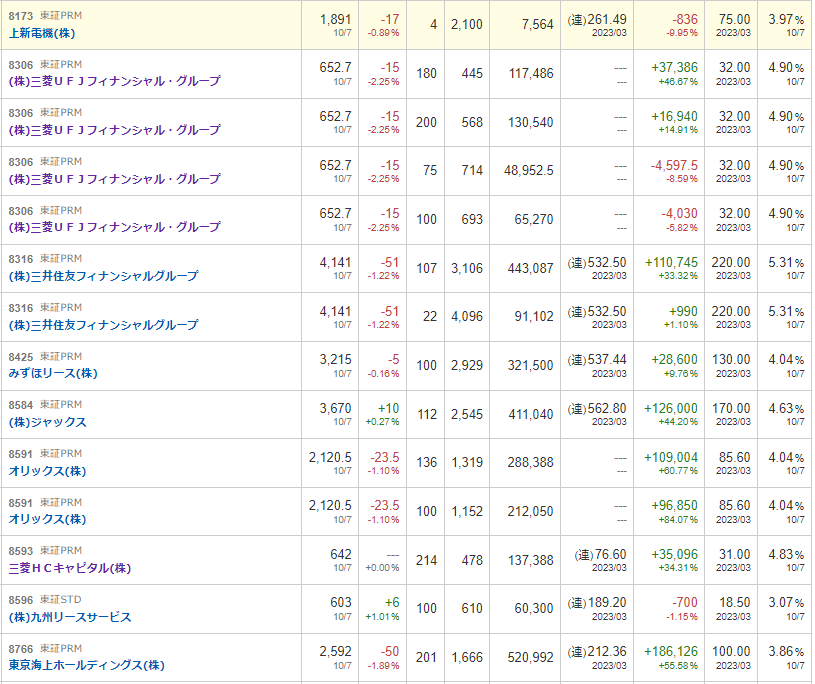Select the (連)76.60 EPS value

[600, 555]
